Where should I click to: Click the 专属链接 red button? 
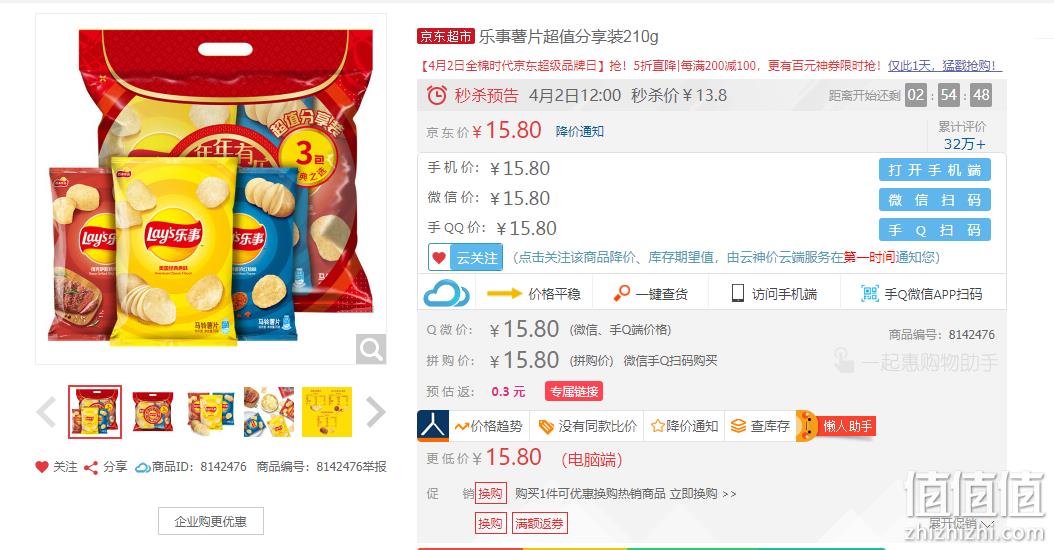pos(573,391)
